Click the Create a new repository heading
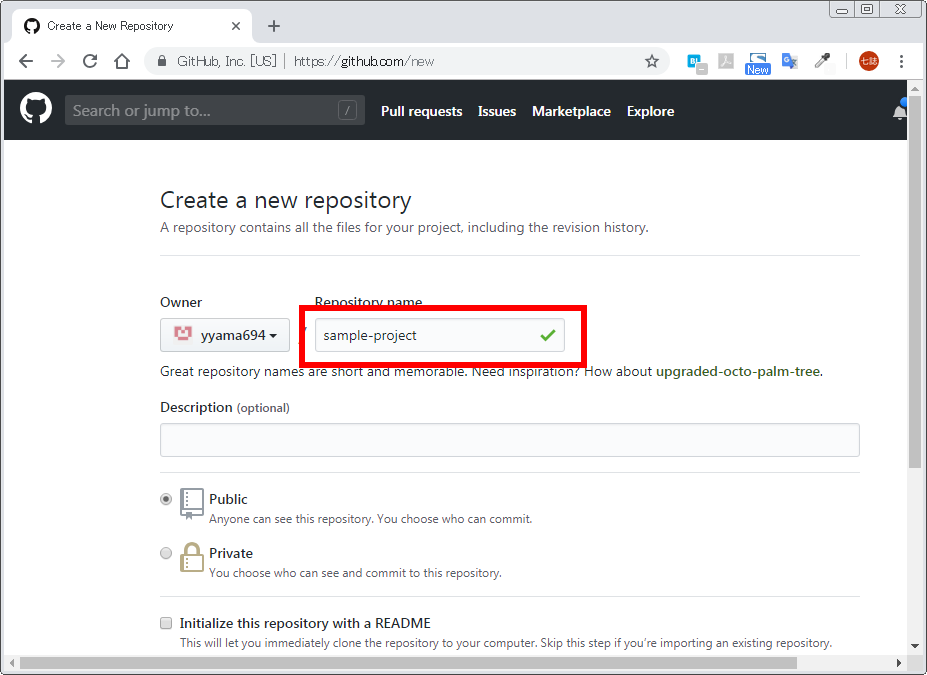 286,200
